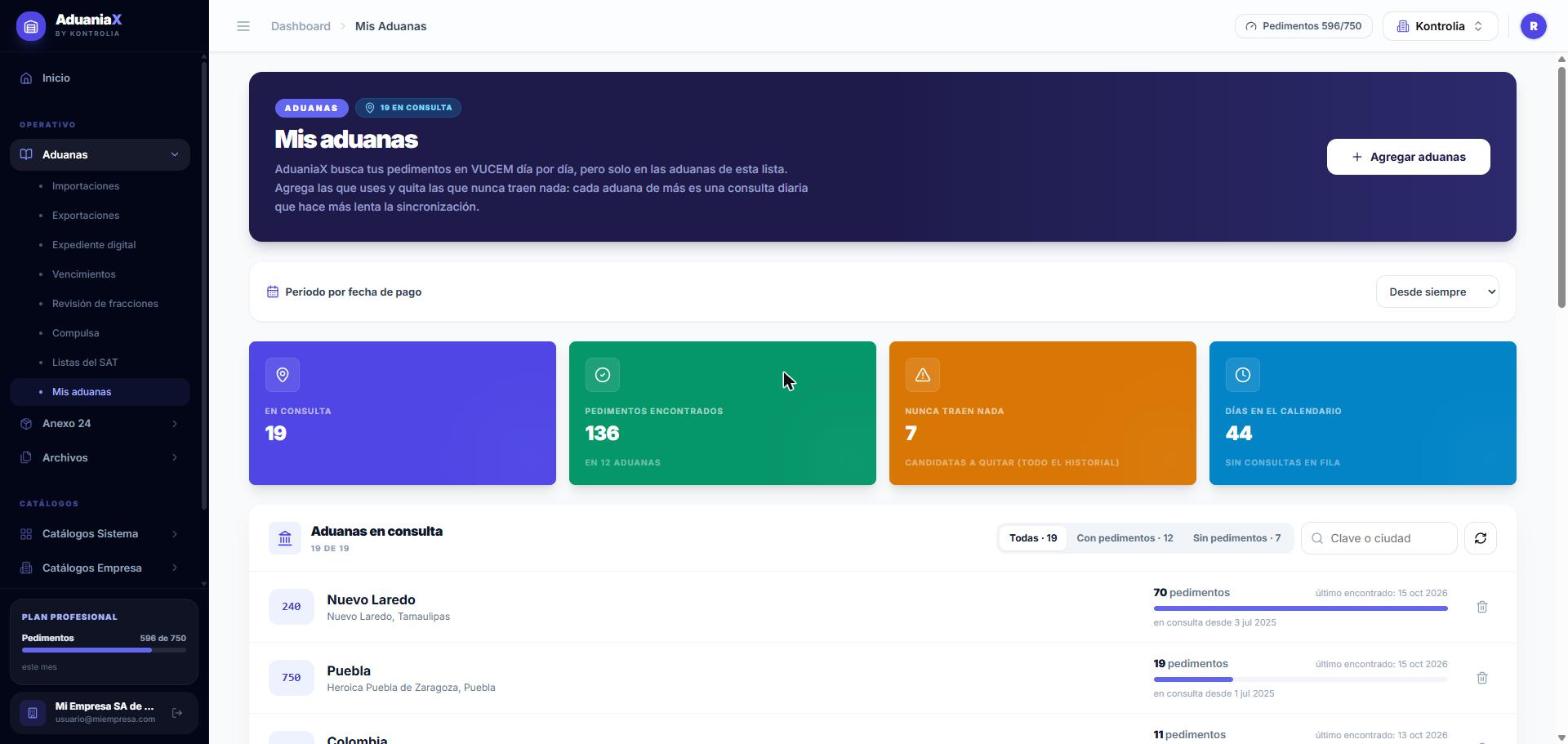The width and height of the screenshot is (1568, 744).
Task: Click the warning triangle icon in Nunca Traen Nada card
Action: point(922,375)
